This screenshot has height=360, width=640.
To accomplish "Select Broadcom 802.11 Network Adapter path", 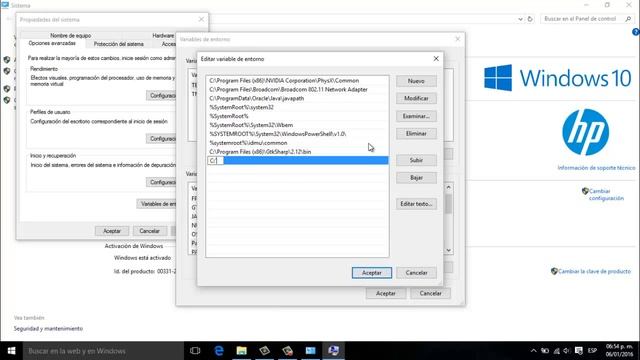I will point(297,89).
